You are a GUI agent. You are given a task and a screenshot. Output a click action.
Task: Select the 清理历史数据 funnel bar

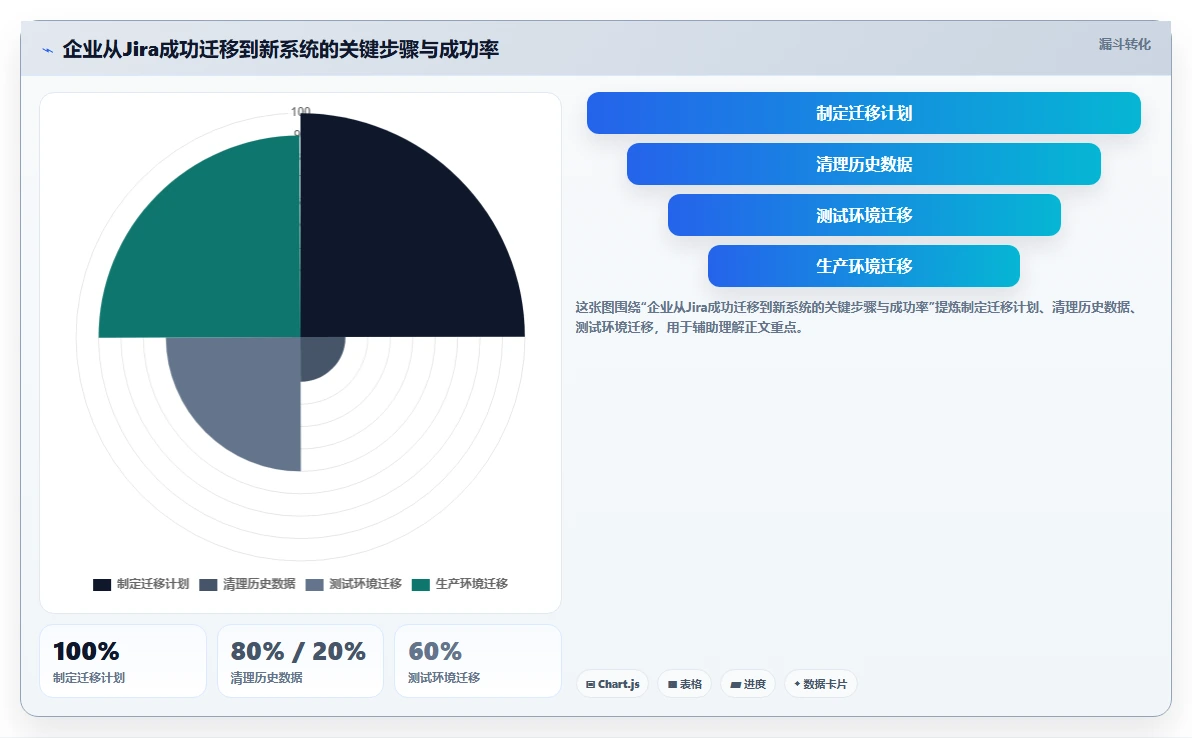[864, 164]
